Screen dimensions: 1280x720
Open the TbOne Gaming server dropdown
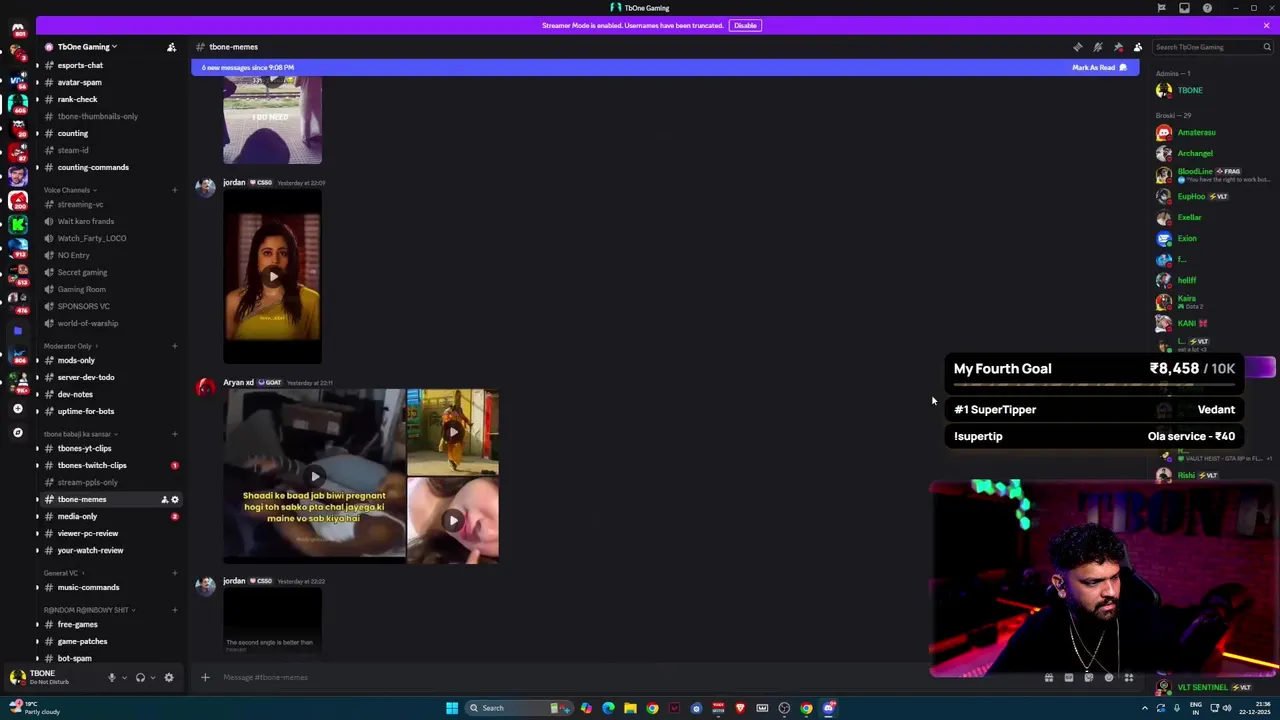tap(87, 47)
